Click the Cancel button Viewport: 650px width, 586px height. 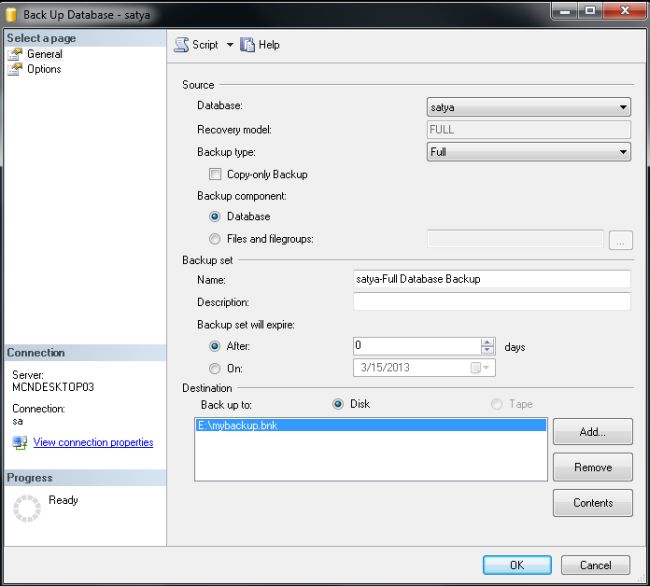click(x=595, y=565)
